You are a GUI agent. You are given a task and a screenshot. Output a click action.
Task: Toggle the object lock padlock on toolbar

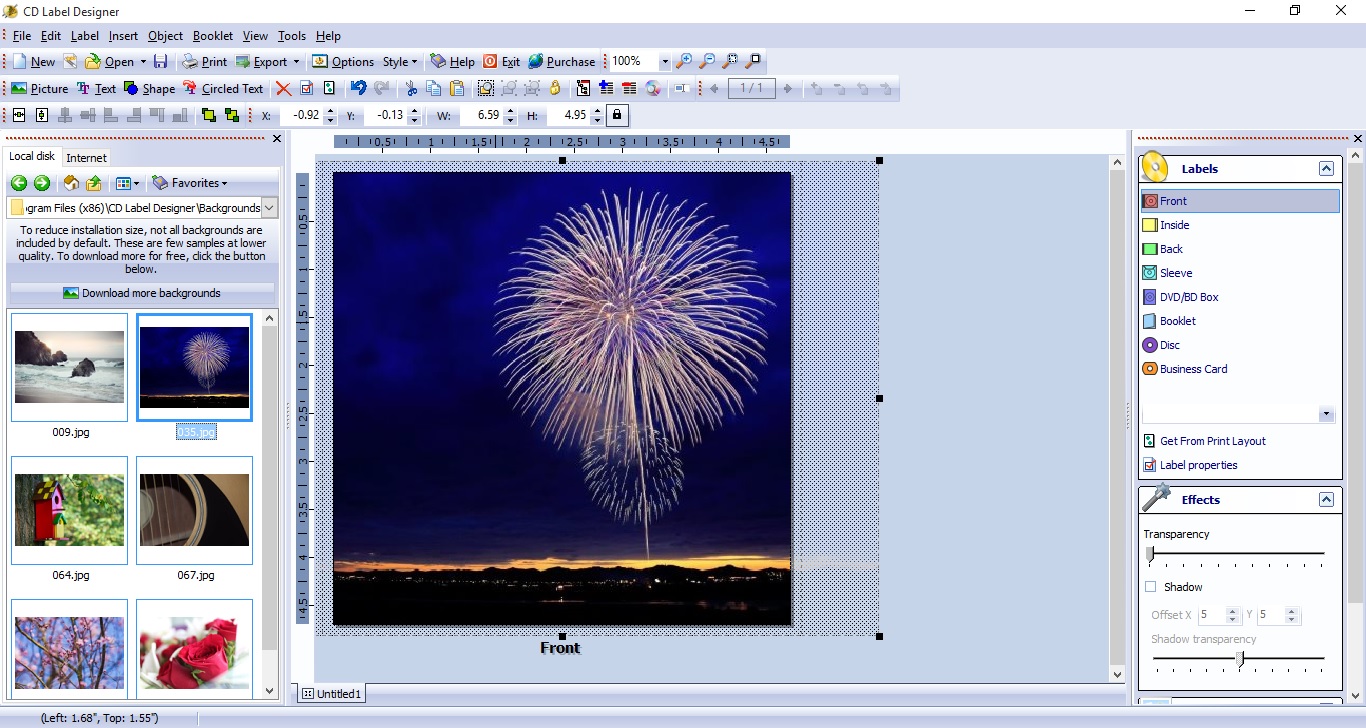[555, 88]
